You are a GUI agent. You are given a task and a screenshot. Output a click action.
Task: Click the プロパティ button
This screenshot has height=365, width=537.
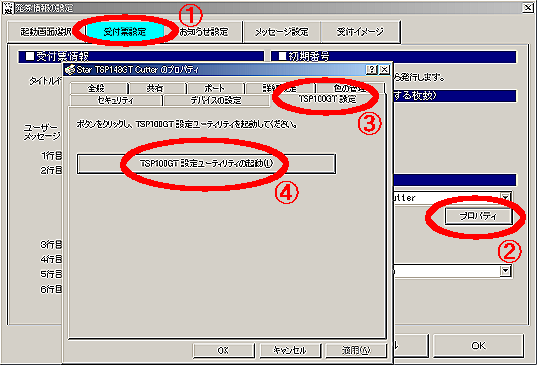click(478, 216)
